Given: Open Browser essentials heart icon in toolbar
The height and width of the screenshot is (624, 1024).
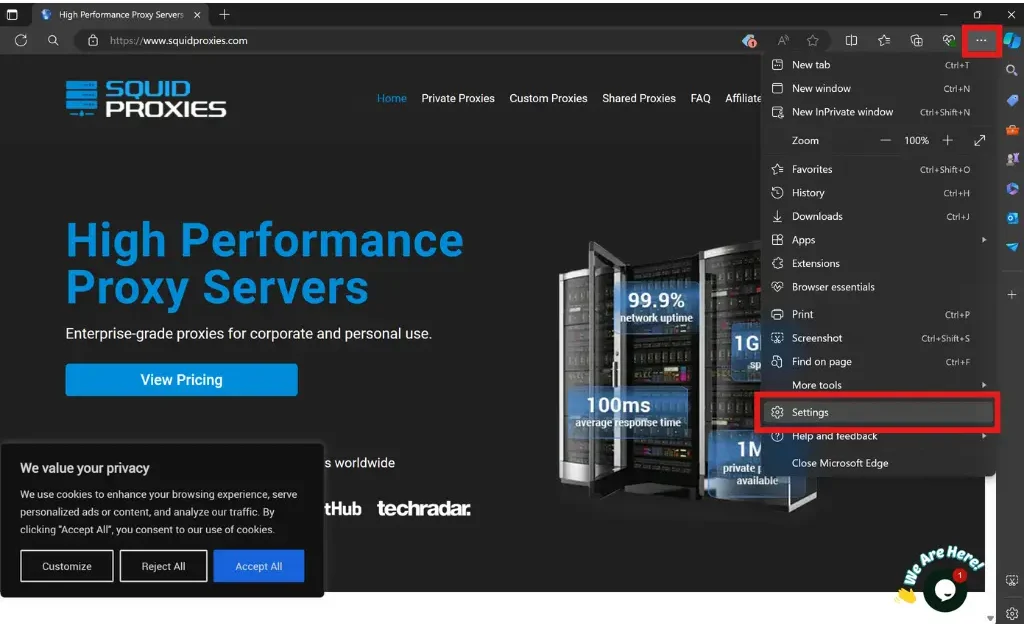Looking at the screenshot, I should (x=948, y=40).
